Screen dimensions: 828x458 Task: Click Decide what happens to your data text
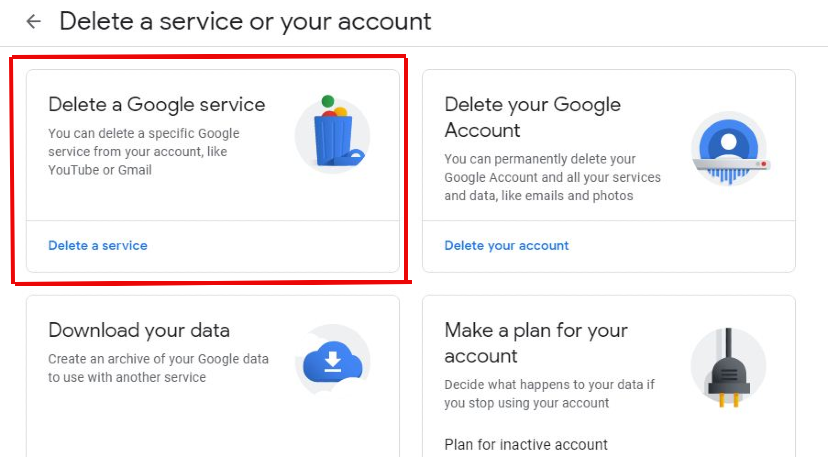pyautogui.click(x=549, y=394)
